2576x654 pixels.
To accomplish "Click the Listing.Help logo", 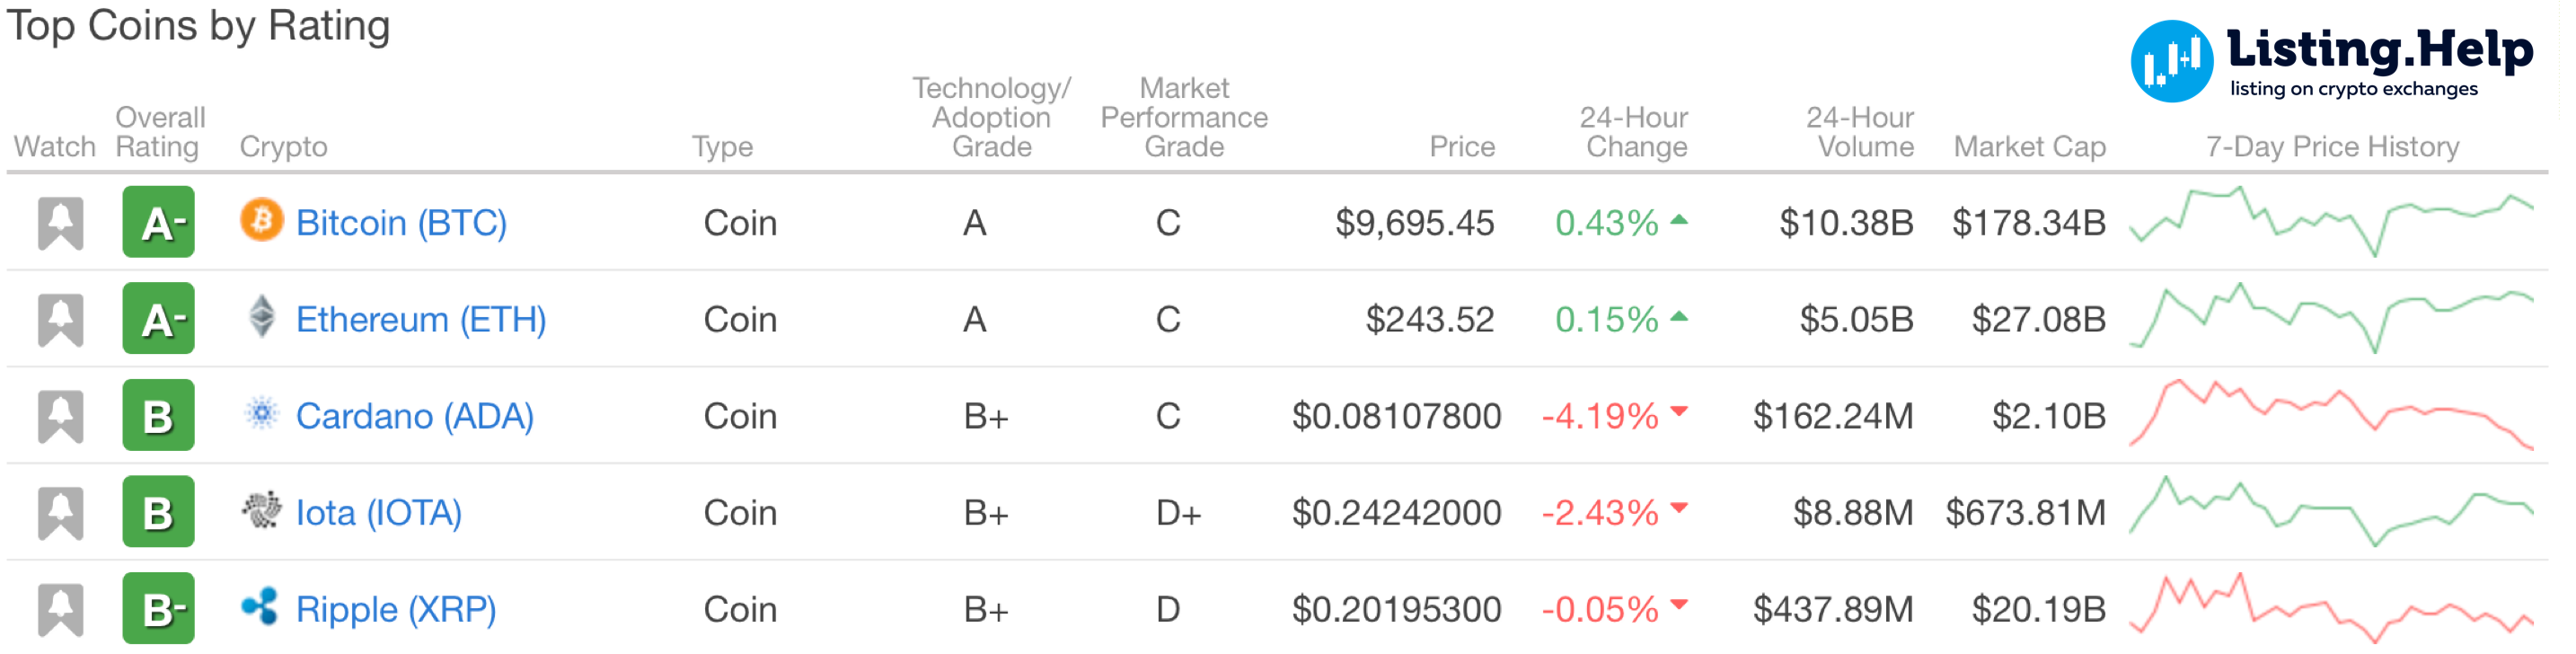I will click(x=2330, y=60).
